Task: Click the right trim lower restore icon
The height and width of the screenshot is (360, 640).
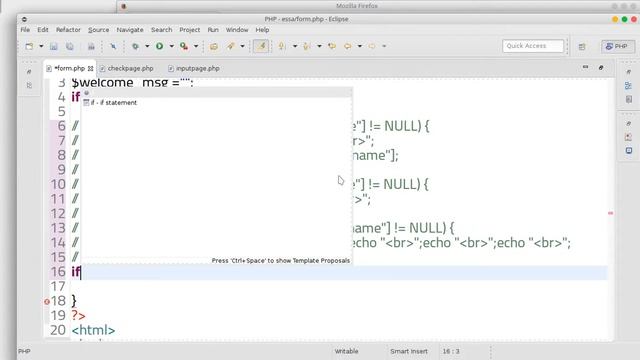Action: (x=629, y=123)
